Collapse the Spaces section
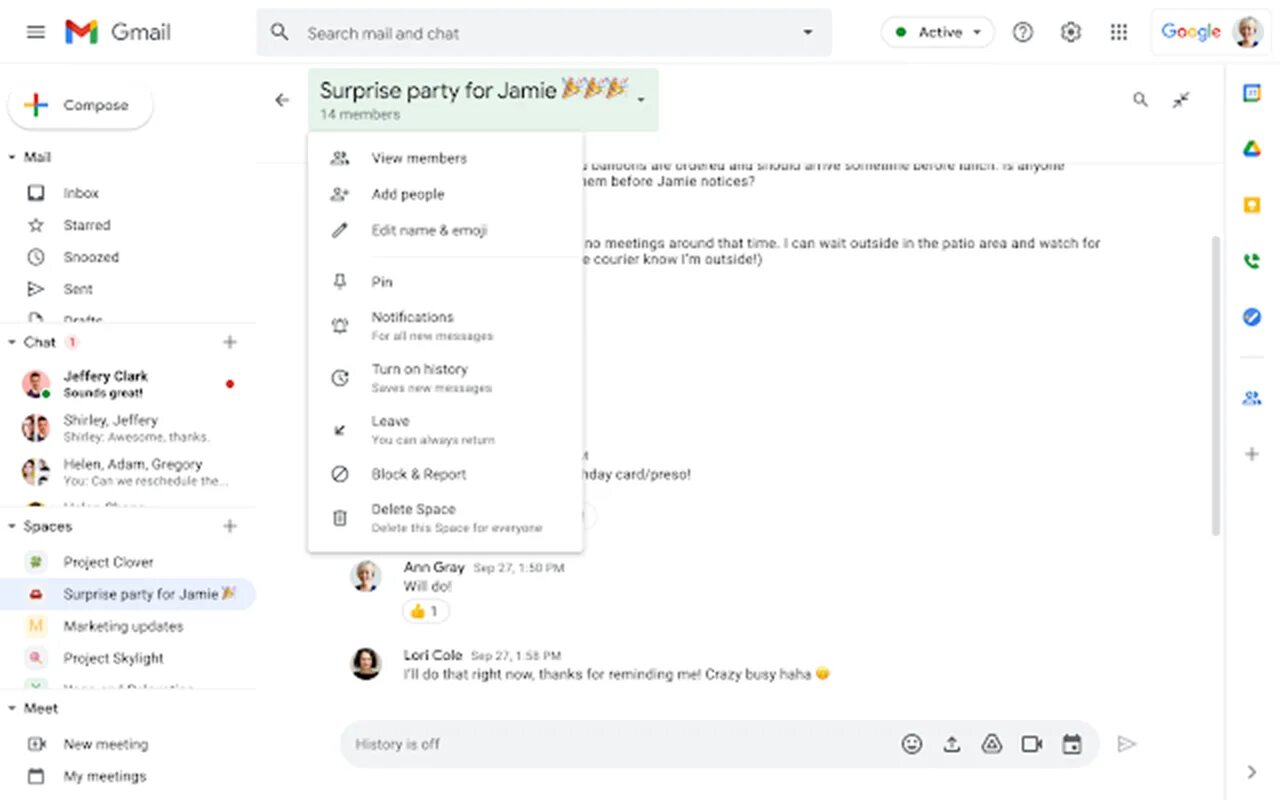The image size is (1280, 800). tap(12, 526)
